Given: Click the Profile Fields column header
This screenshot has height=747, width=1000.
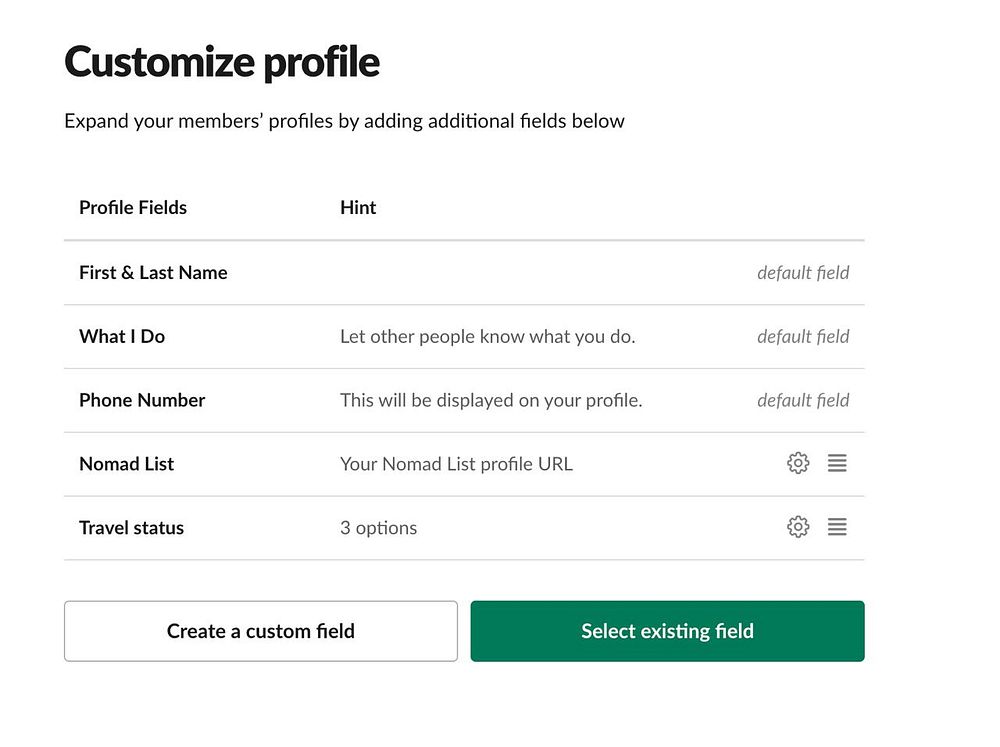Looking at the screenshot, I should point(133,208).
